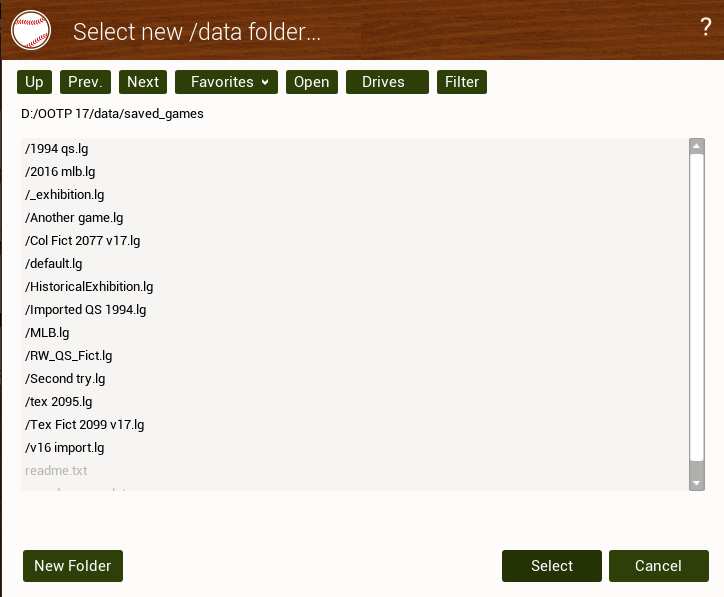Click the Open button
Image resolution: width=724 pixels, height=597 pixels.
point(312,82)
